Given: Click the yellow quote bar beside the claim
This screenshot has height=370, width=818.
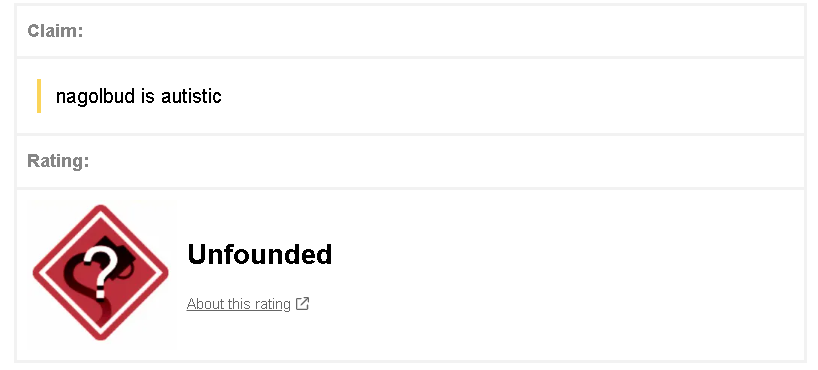Looking at the screenshot, I should (x=39, y=96).
